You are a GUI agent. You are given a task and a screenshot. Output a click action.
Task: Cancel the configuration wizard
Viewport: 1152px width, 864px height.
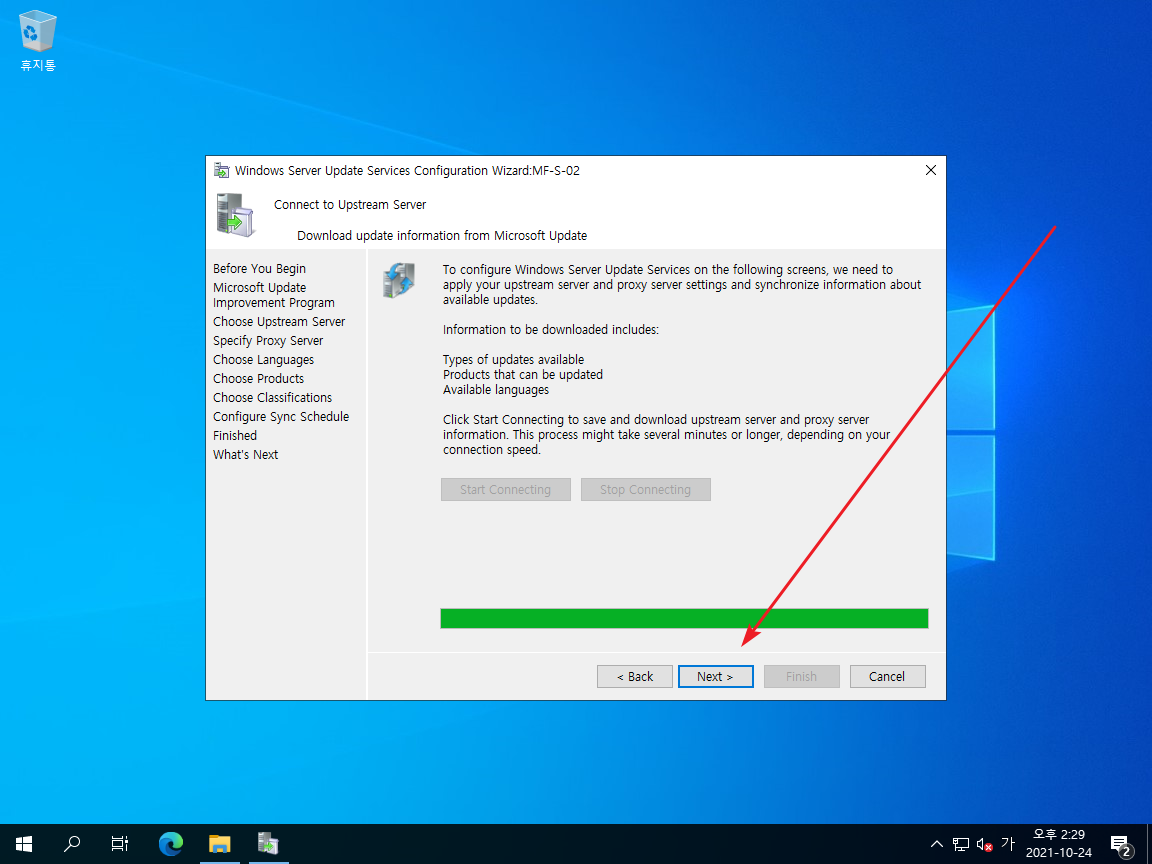[x=888, y=677]
